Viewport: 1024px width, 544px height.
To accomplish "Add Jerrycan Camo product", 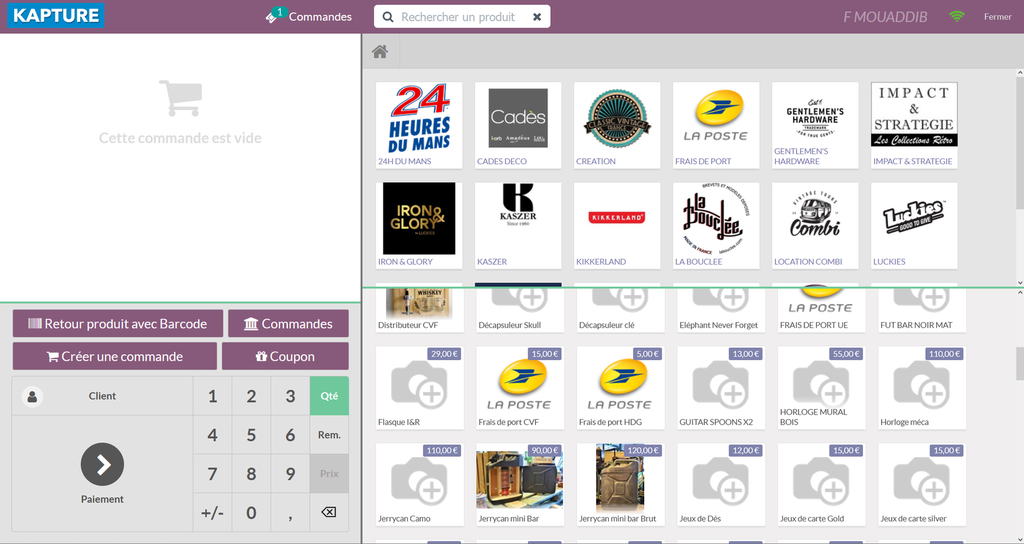I will (x=420, y=485).
